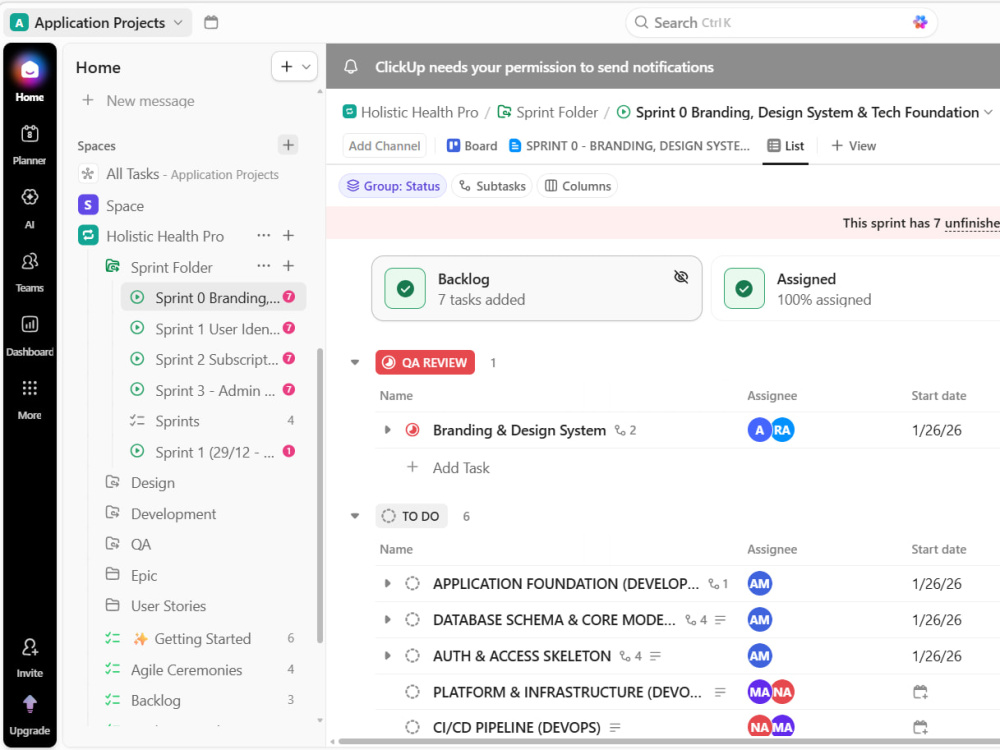This screenshot has height=750, width=1000.
Task: Expand subtasks of AUTH & ACCESS SKELETON
Action: click(387, 656)
